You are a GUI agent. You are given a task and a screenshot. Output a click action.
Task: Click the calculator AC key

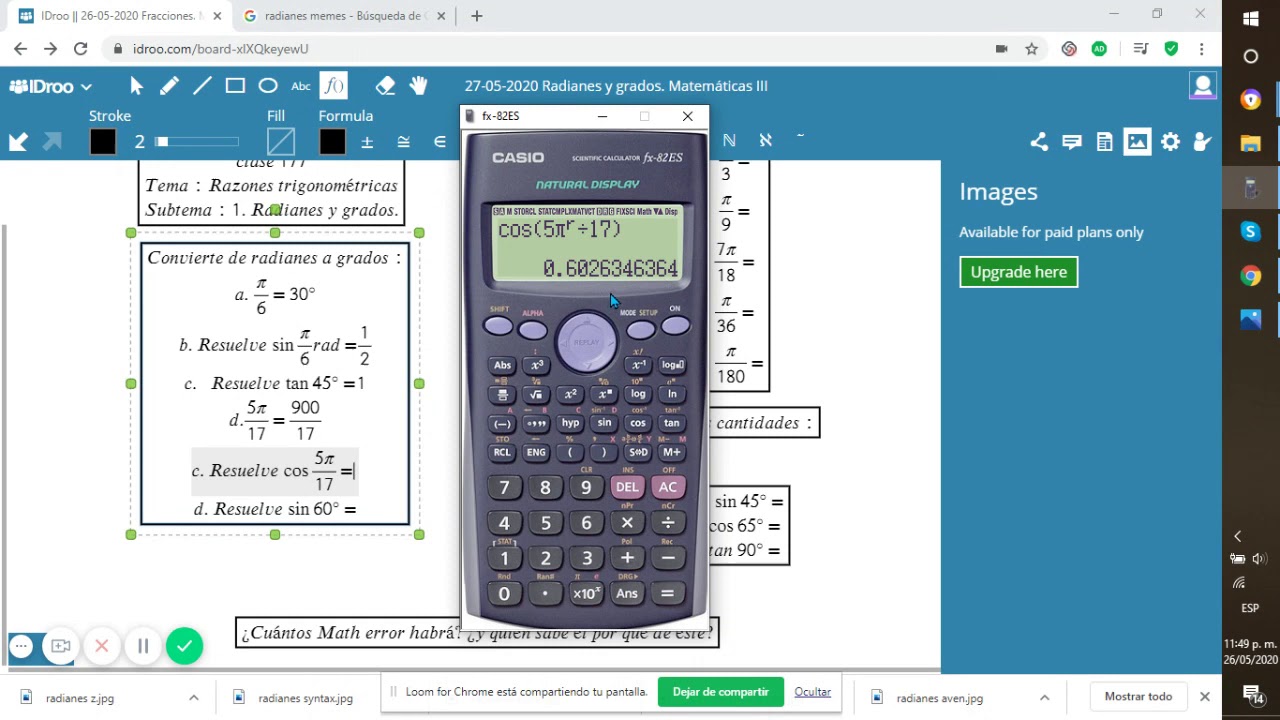pyautogui.click(x=667, y=487)
